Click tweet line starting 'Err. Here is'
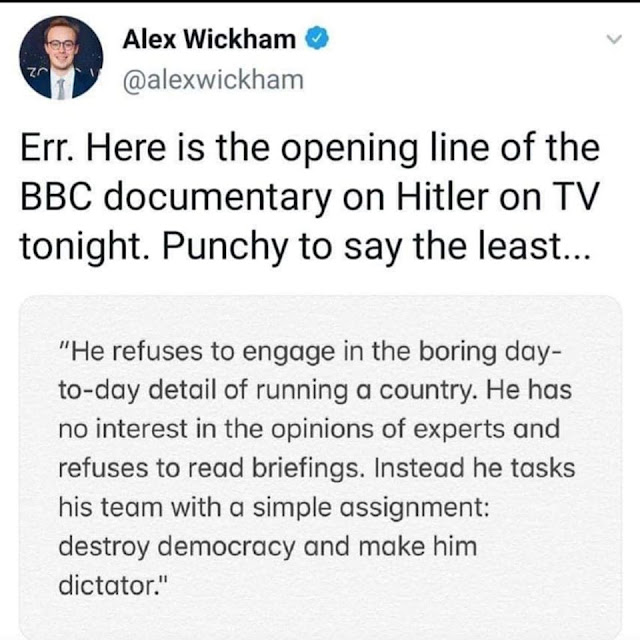 point(310,149)
